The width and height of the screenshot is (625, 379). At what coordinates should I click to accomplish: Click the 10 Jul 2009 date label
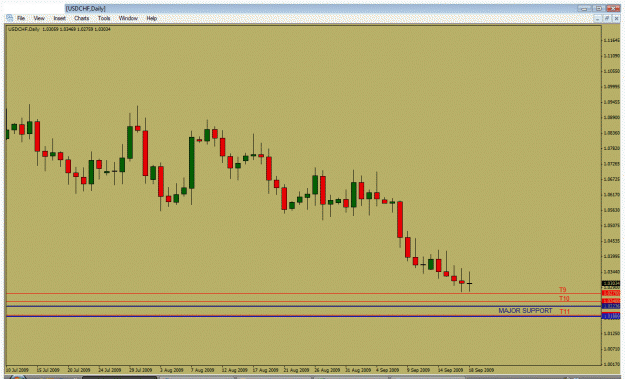tap(18, 370)
